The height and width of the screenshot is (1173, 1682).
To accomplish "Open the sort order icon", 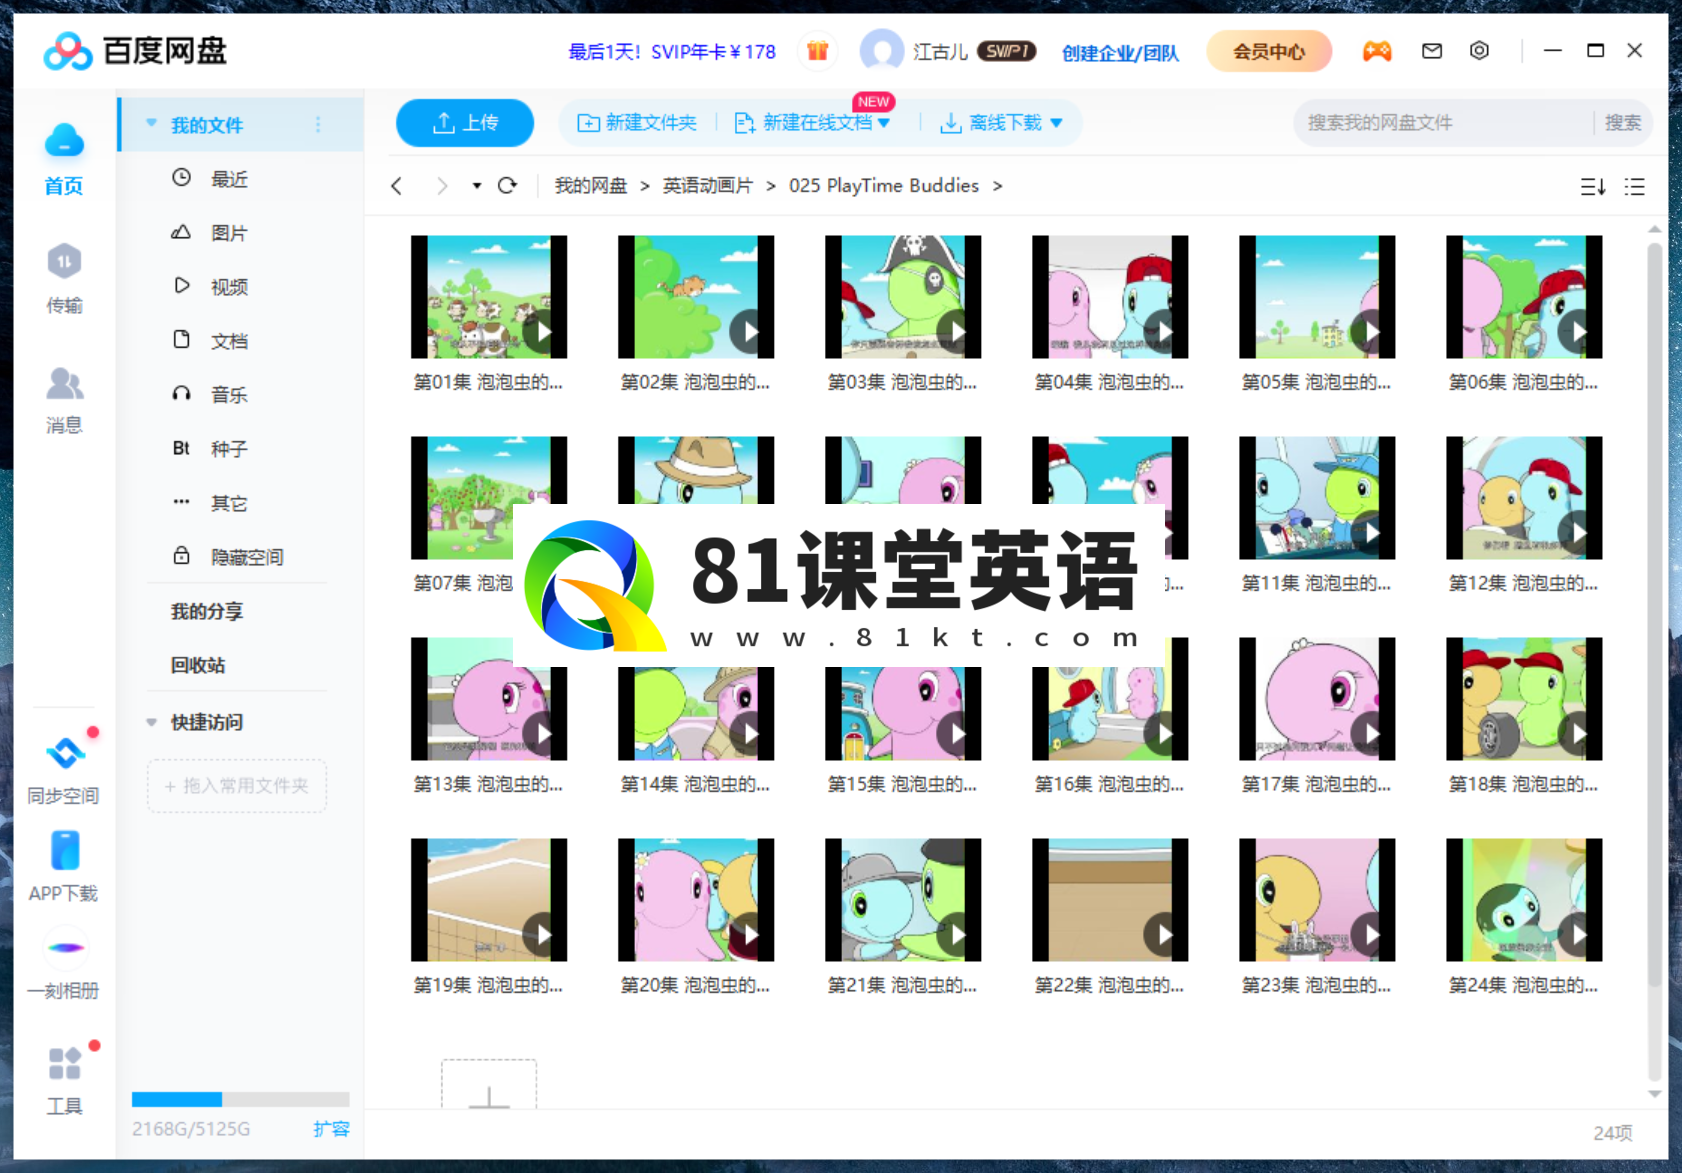I will tap(1593, 187).
